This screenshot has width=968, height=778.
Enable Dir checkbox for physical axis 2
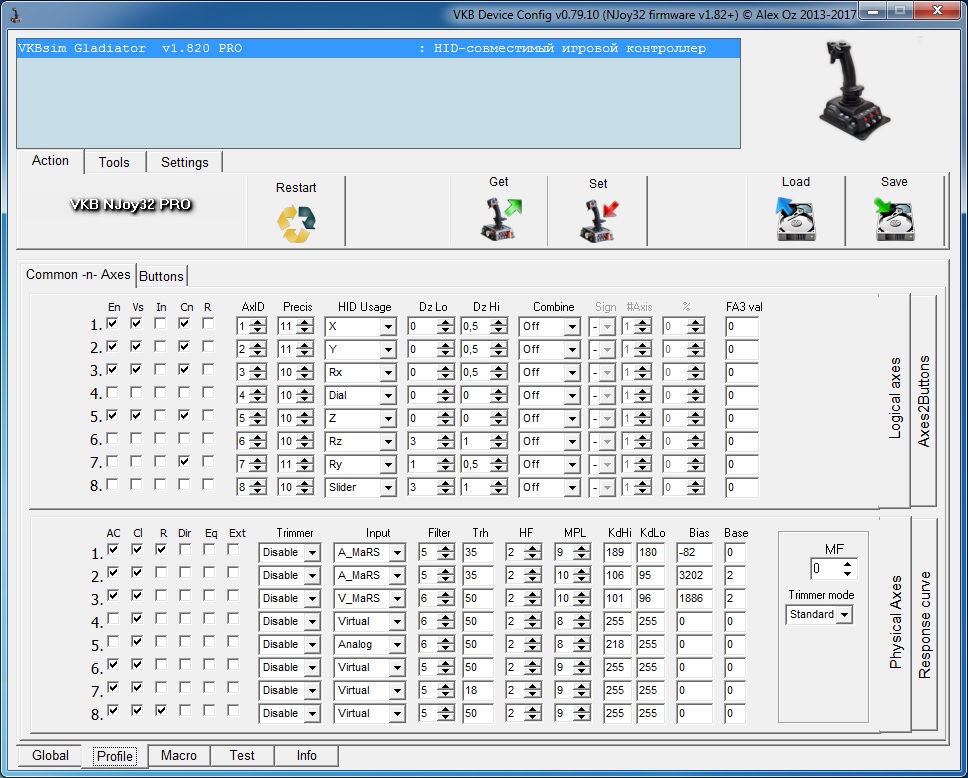point(185,572)
